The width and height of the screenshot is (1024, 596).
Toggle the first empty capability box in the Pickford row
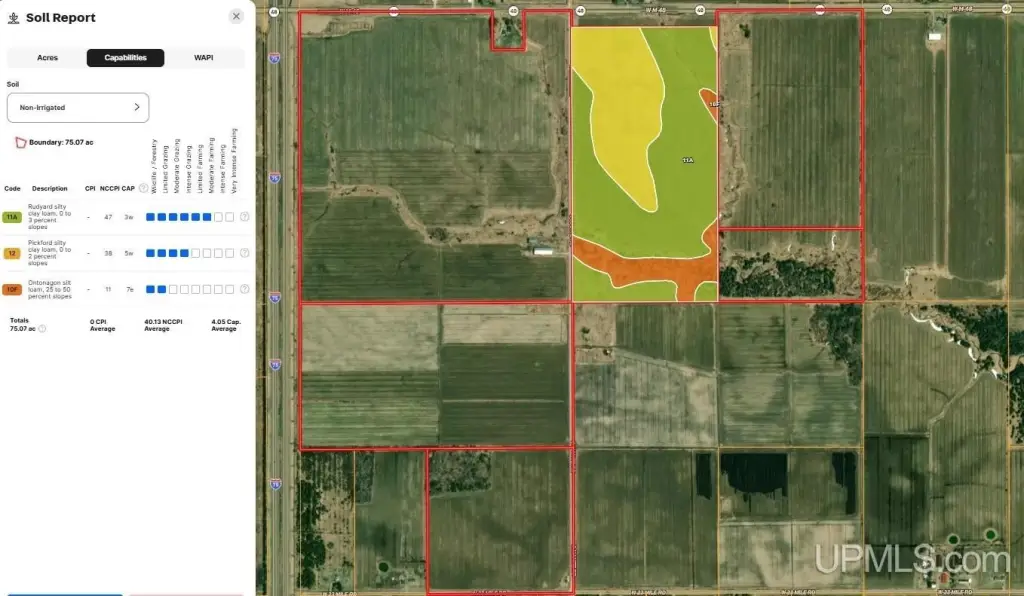pos(196,253)
